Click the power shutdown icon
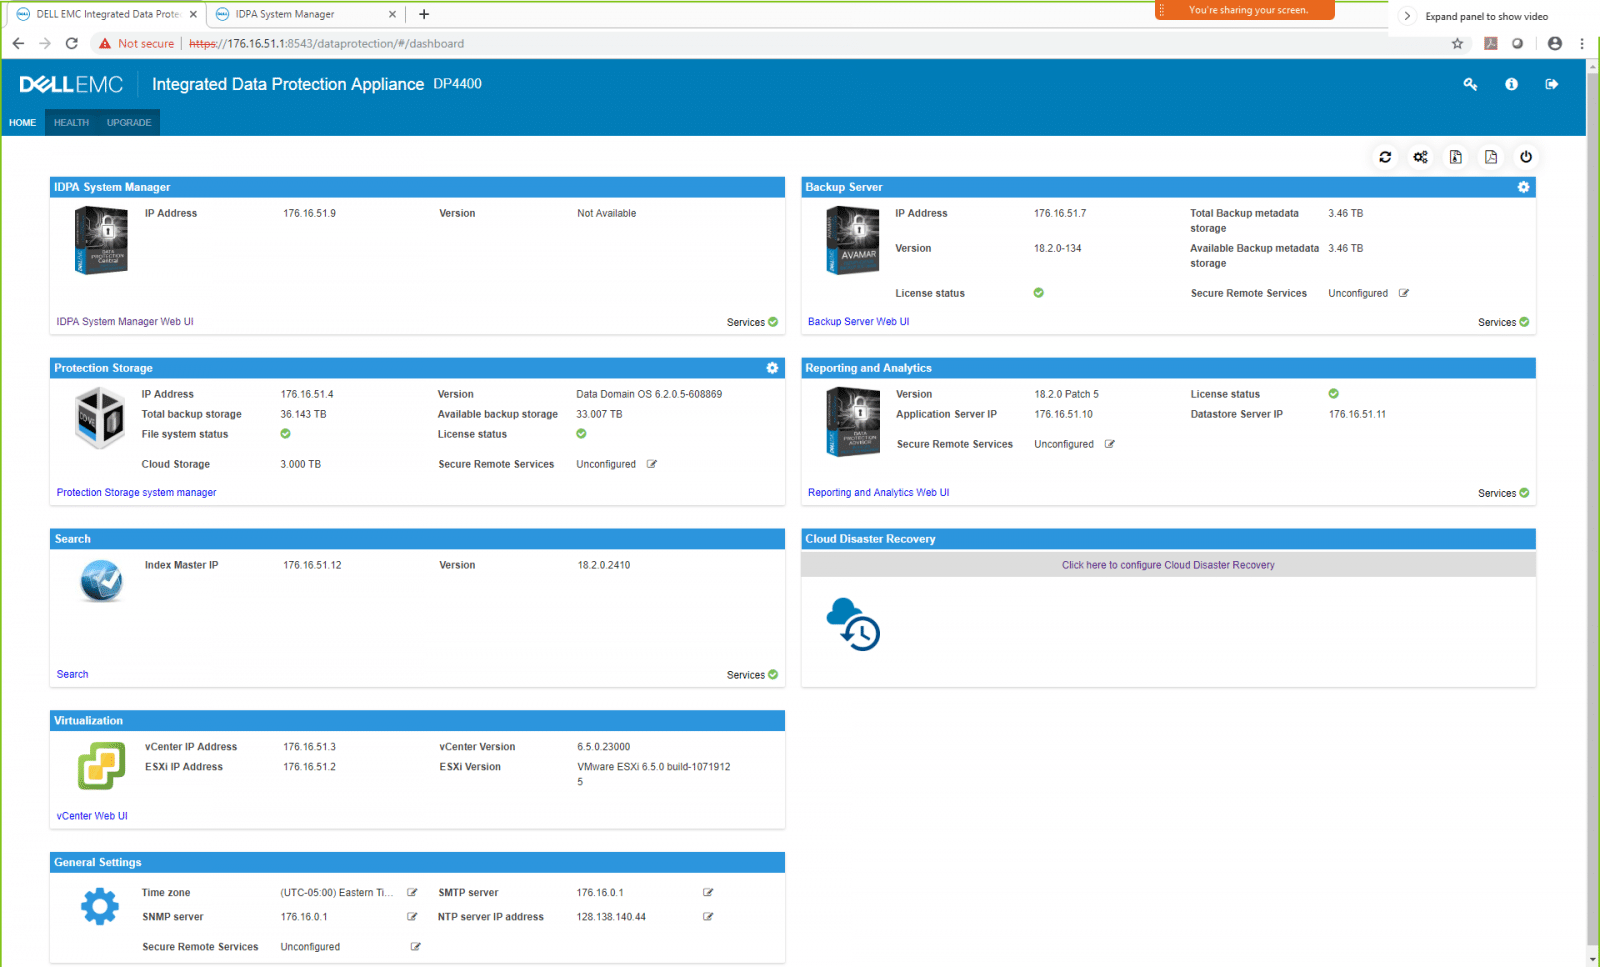Viewport: 1600px width, 967px height. click(1526, 157)
